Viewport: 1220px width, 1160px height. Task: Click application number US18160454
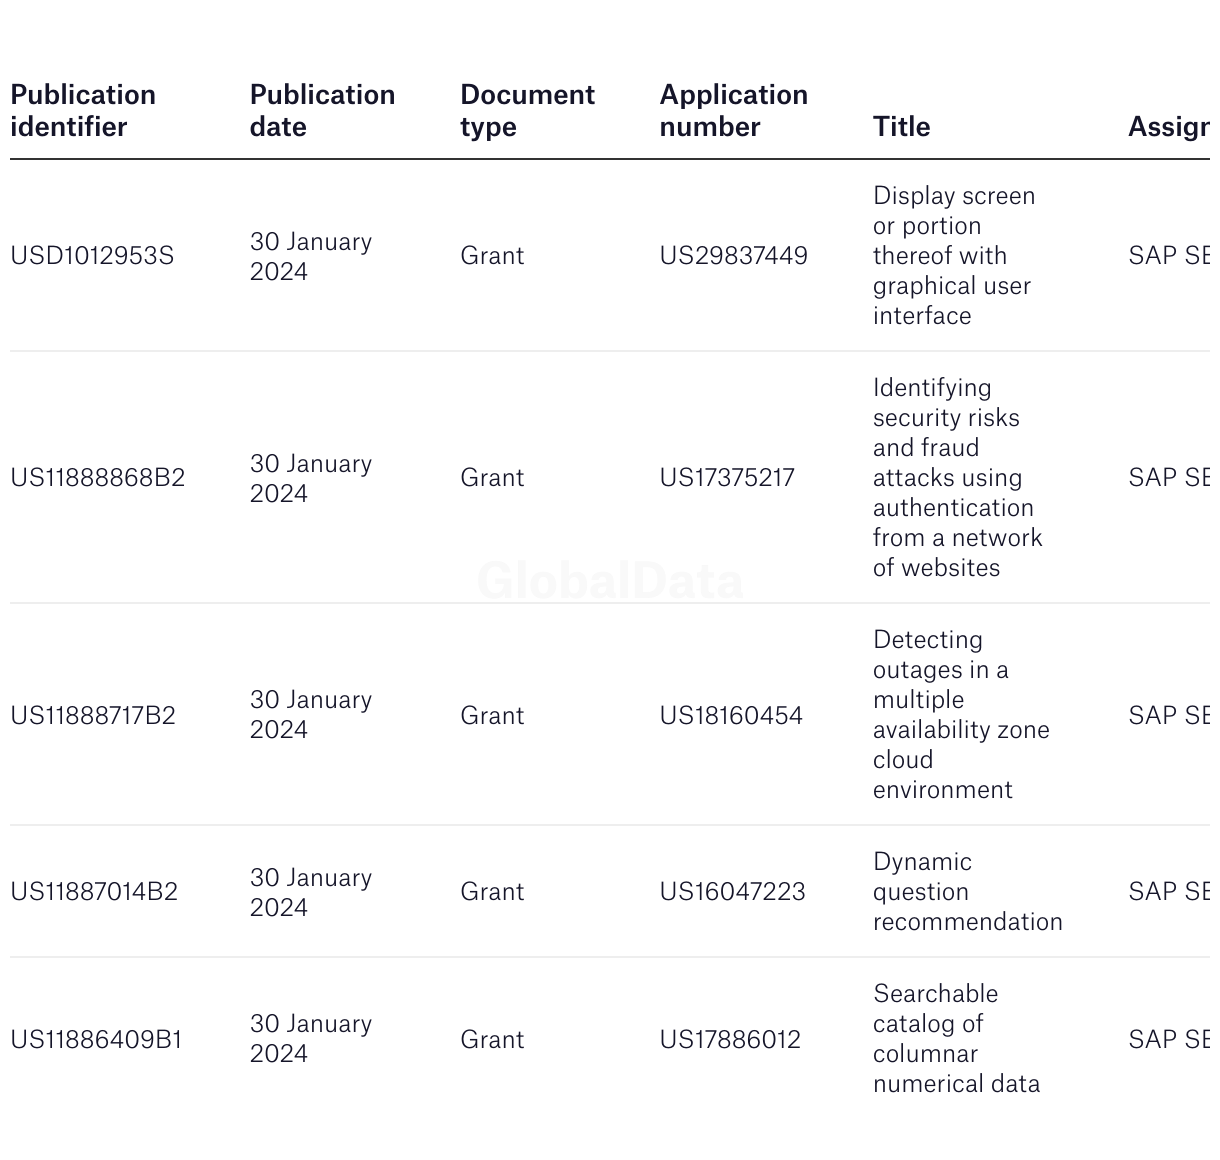point(731,716)
